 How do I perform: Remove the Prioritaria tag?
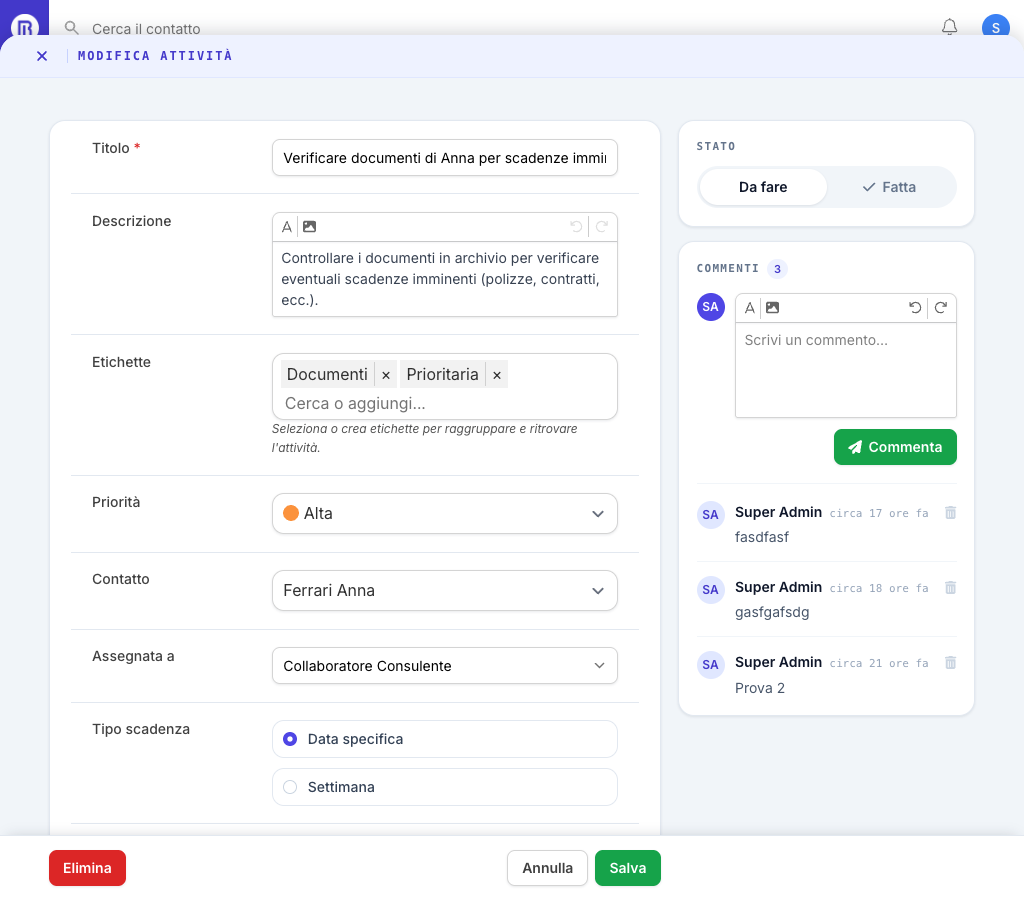pyautogui.click(x=497, y=375)
